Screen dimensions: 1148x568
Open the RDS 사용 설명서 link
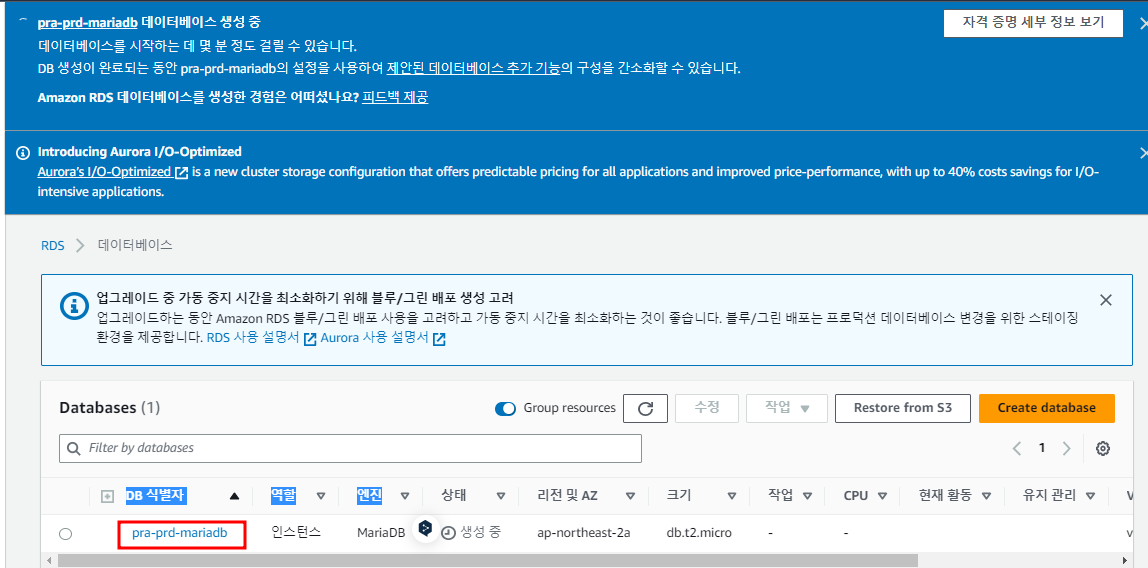point(253,338)
